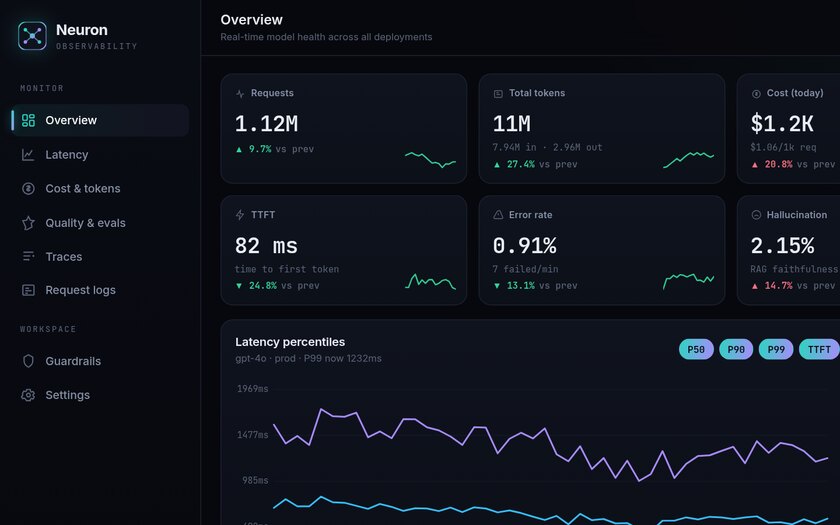
Task: Click the pulse icon on Requests card
Action: pos(239,94)
